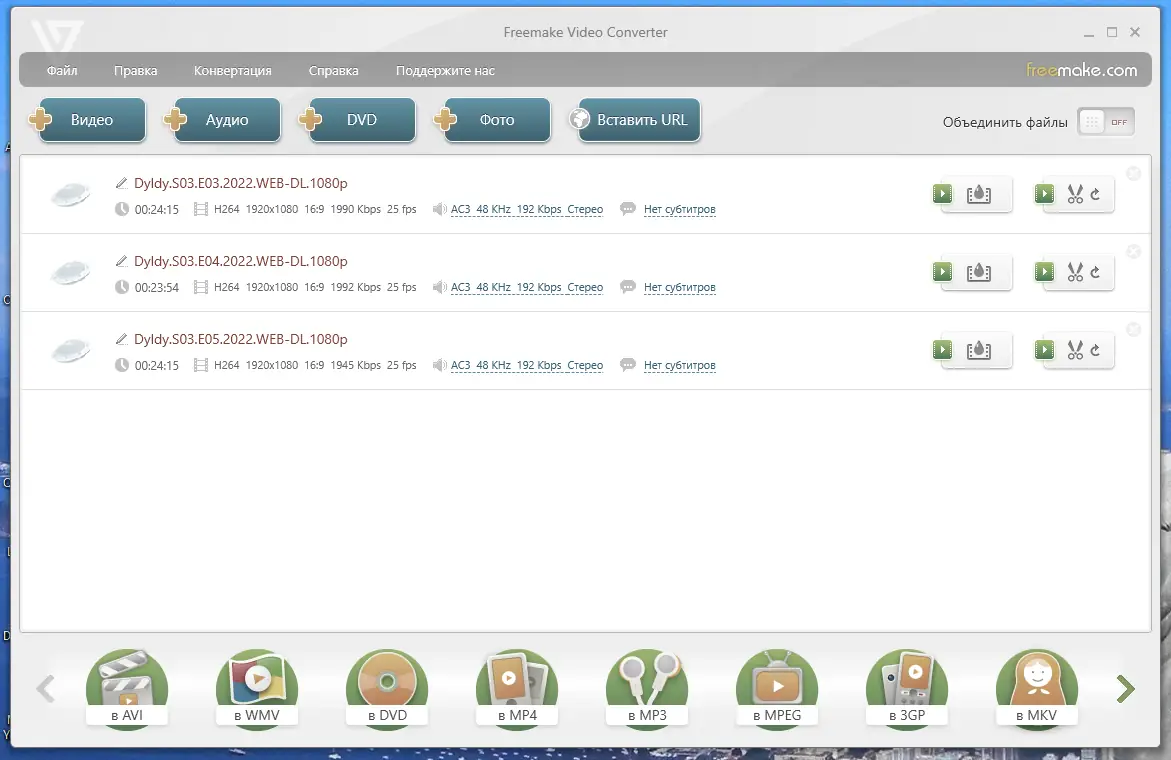The width and height of the screenshot is (1171, 760).
Task: Open the Файл menu
Action: coord(62,70)
